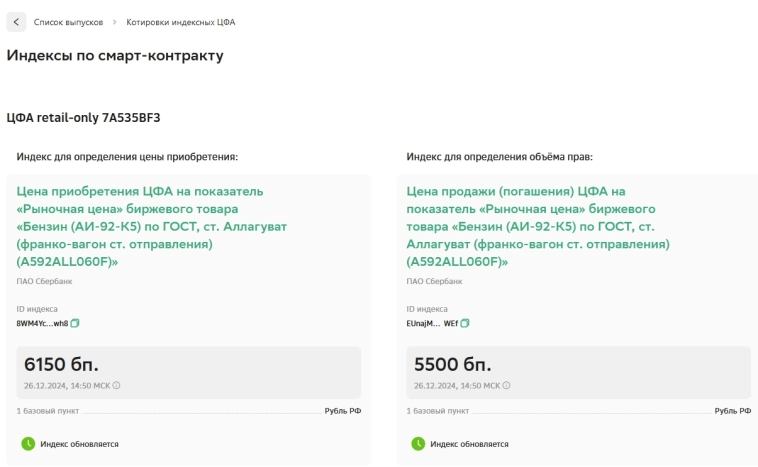The height and width of the screenshot is (467, 758).
Task: Click the back arrow button
Action: click(16, 22)
